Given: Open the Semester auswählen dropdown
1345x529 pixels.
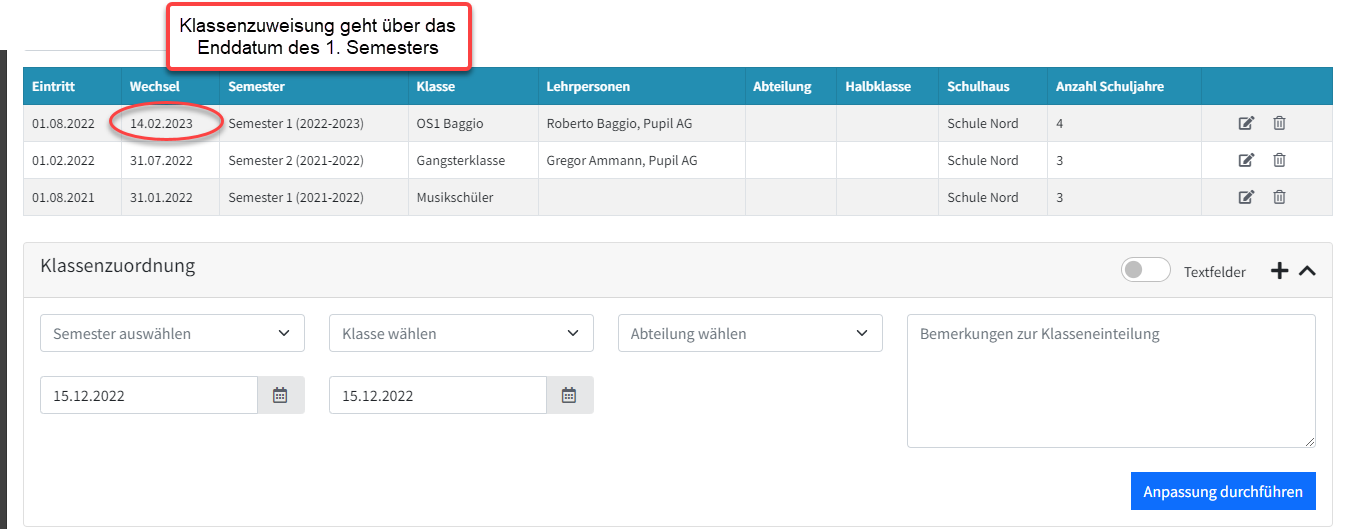Looking at the screenshot, I should [172, 333].
